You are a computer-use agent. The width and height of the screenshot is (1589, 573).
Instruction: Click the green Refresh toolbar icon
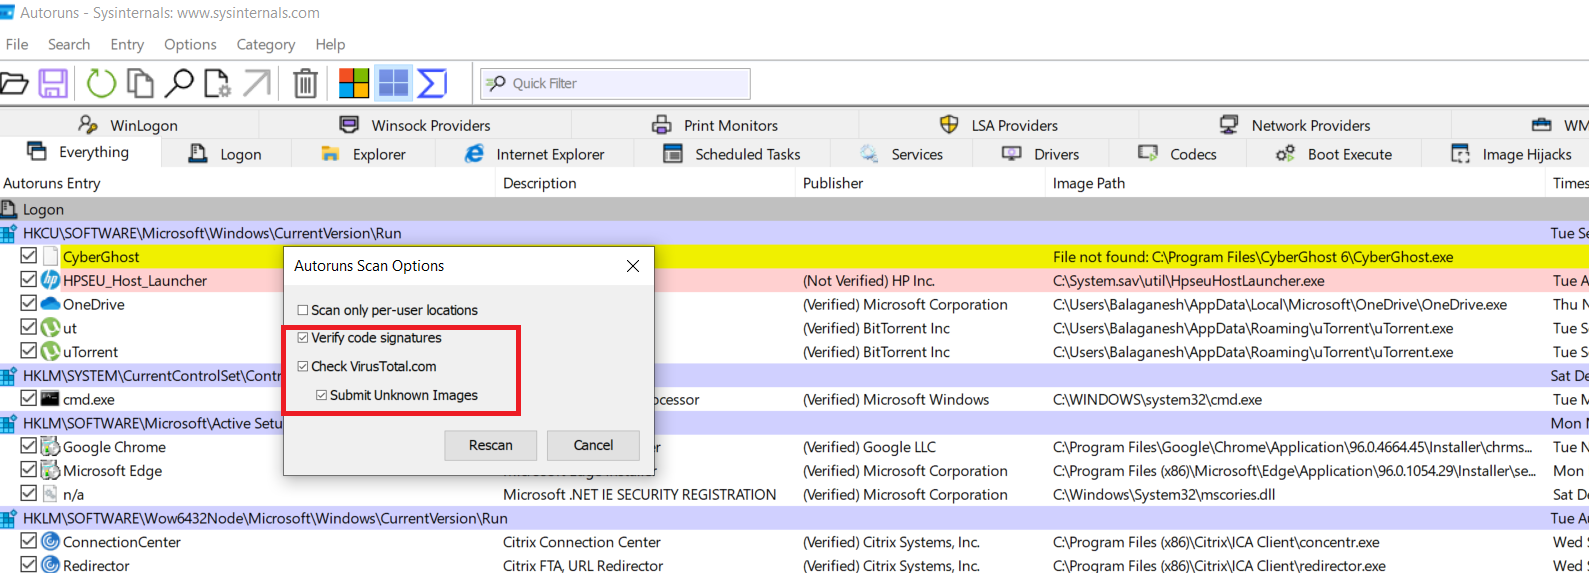pos(101,83)
